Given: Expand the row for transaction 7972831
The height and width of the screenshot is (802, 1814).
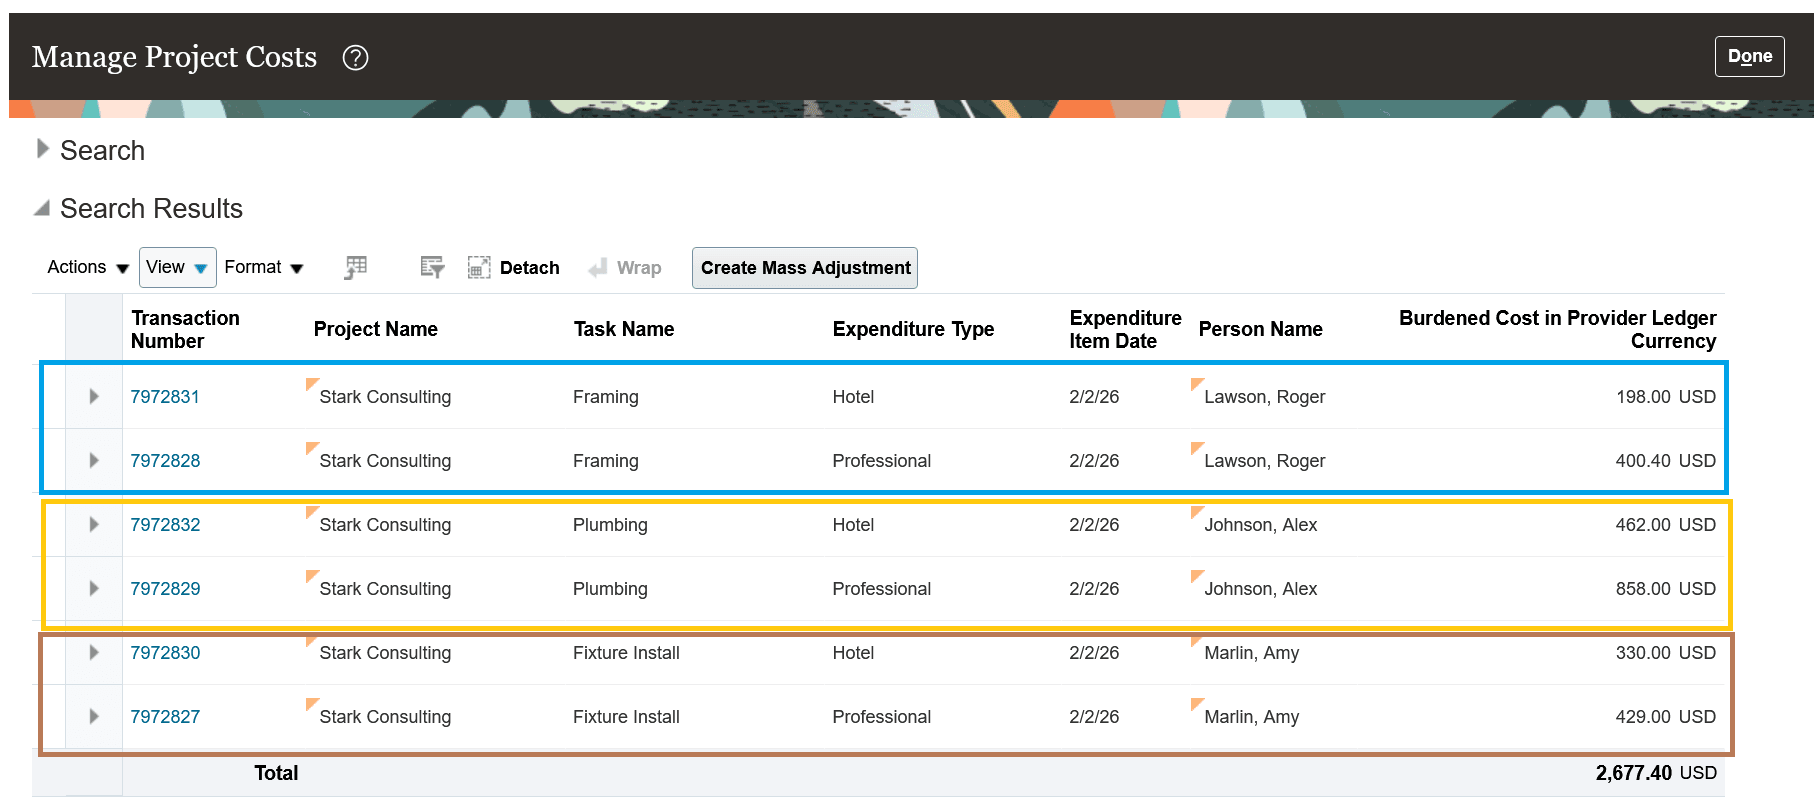Looking at the screenshot, I should (93, 396).
